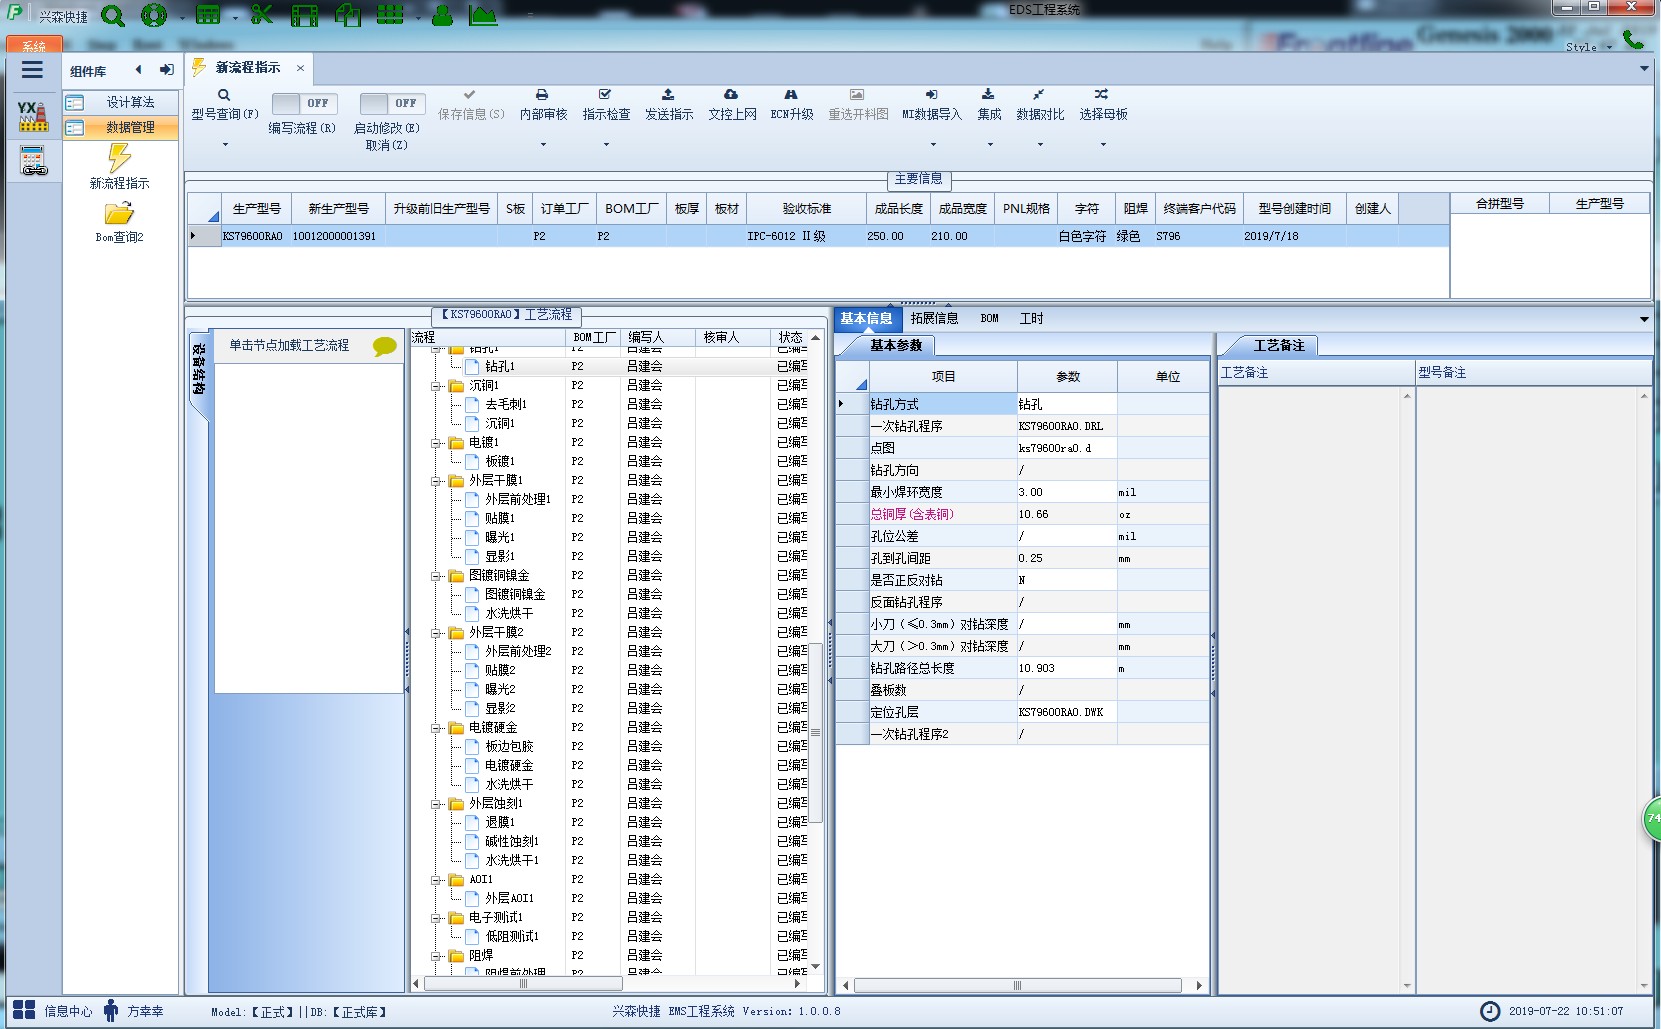Toggle the 启动修改(E) OFF switch
The width and height of the screenshot is (1661, 1029).
pyautogui.click(x=393, y=103)
